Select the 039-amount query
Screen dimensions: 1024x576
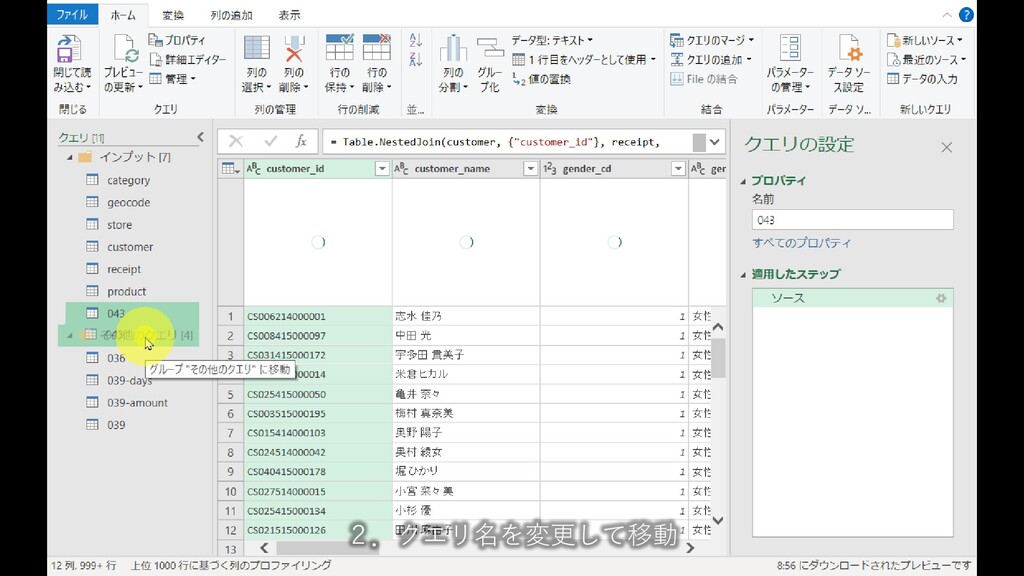click(137, 402)
